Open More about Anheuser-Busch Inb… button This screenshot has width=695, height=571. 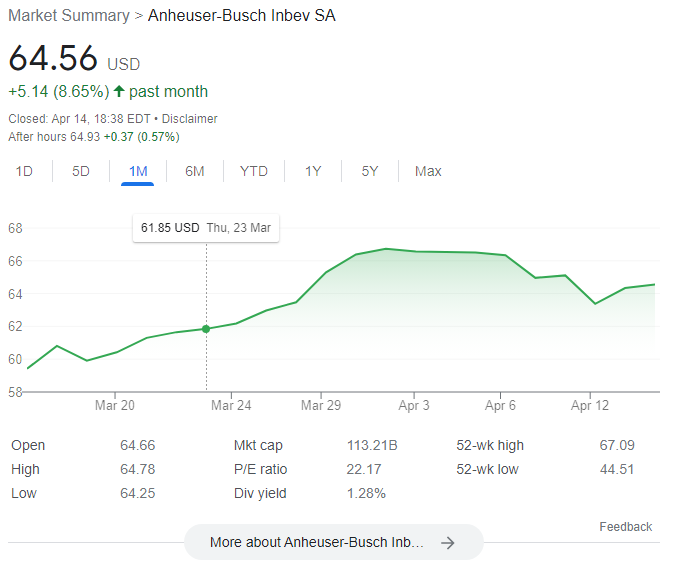(x=333, y=542)
